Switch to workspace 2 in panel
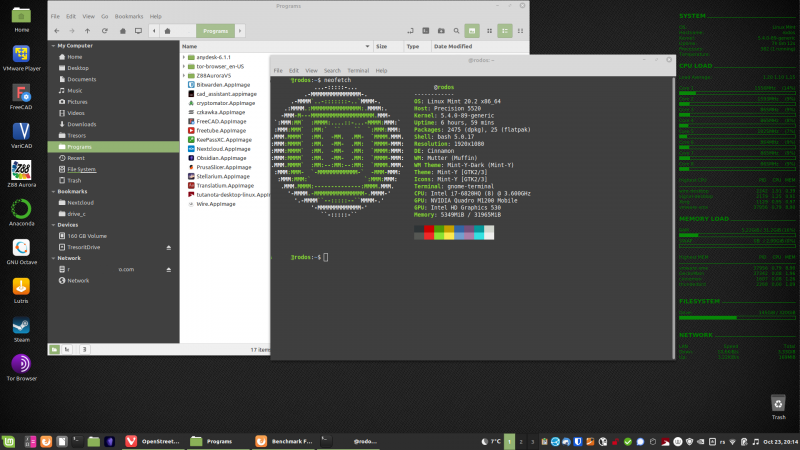This screenshot has height=450, width=800. coord(521,442)
